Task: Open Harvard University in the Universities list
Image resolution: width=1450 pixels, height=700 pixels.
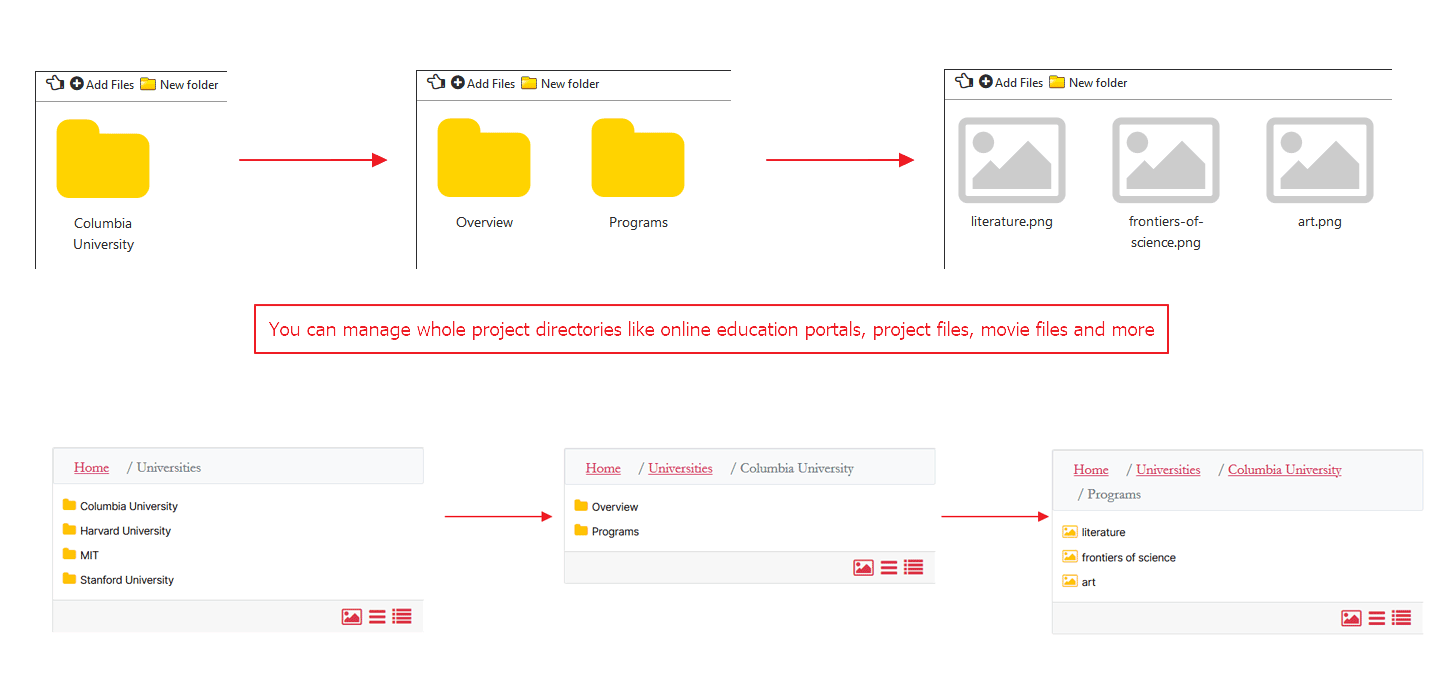Action: point(116,531)
